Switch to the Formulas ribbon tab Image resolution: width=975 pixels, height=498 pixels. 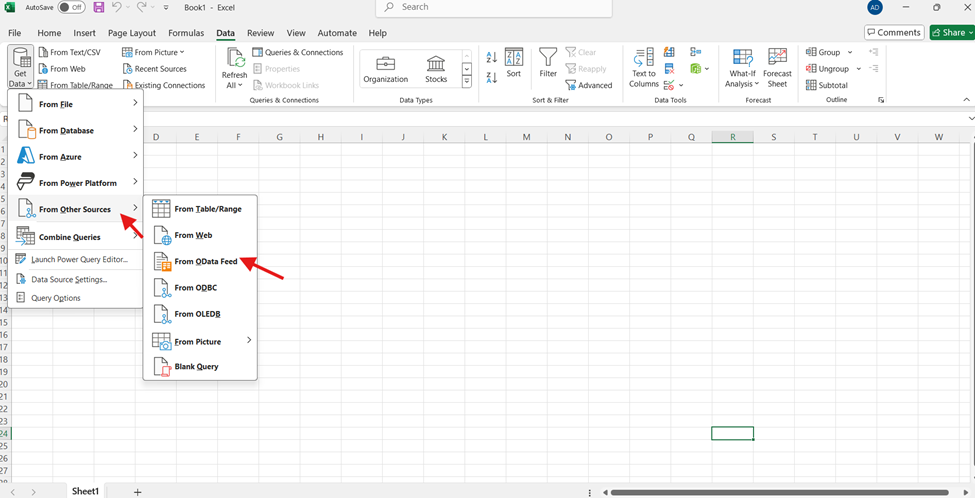pos(186,33)
